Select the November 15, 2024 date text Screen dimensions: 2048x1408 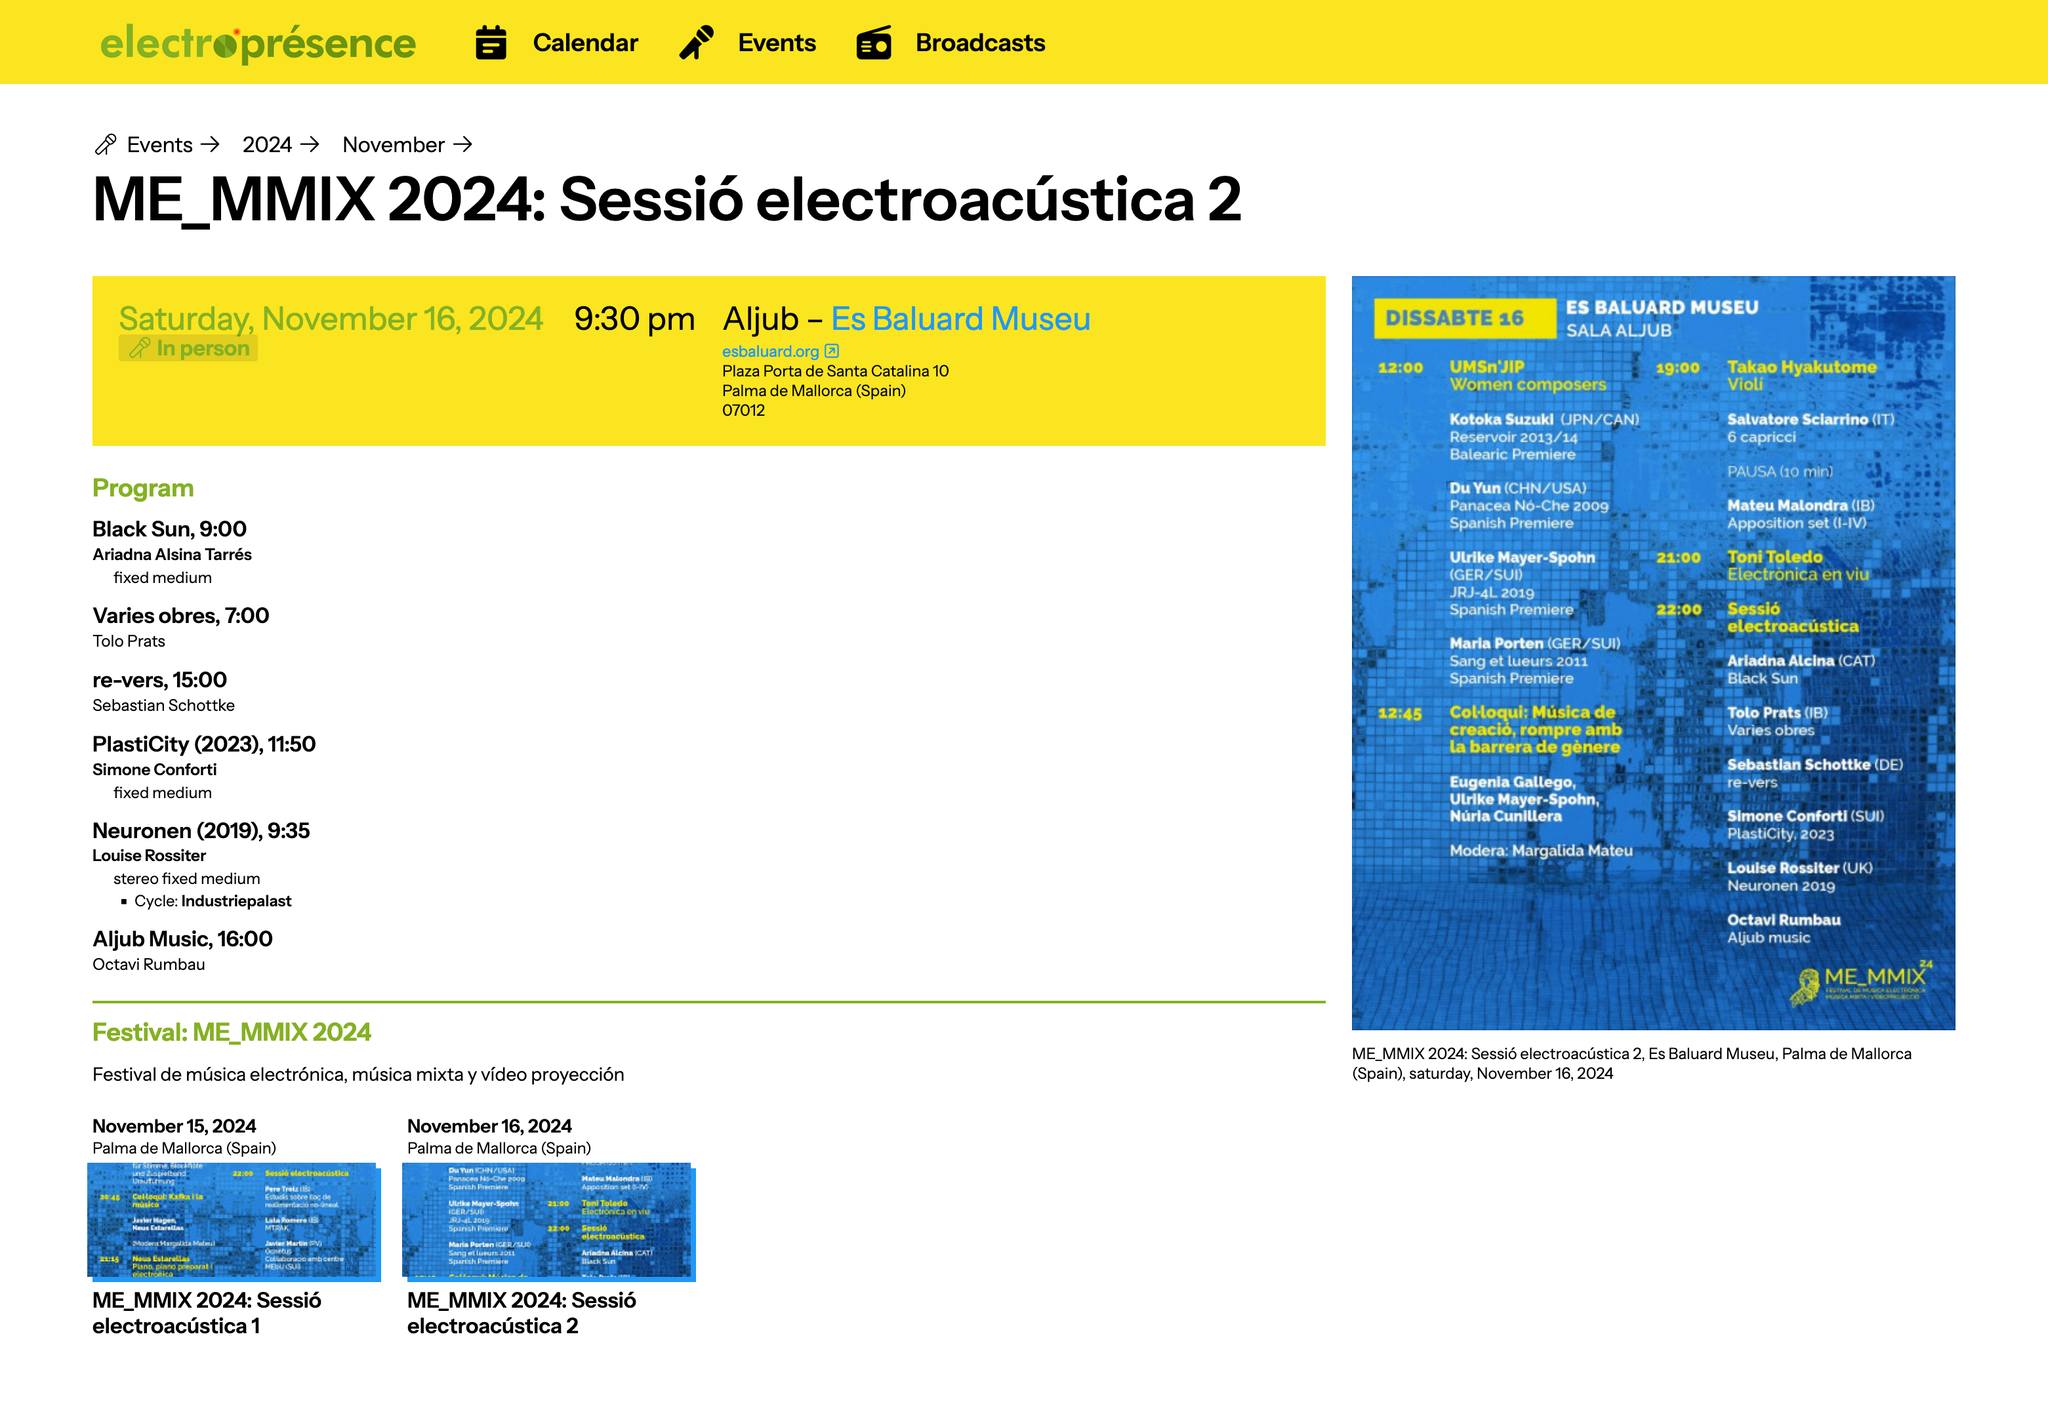(x=174, y=1126)
